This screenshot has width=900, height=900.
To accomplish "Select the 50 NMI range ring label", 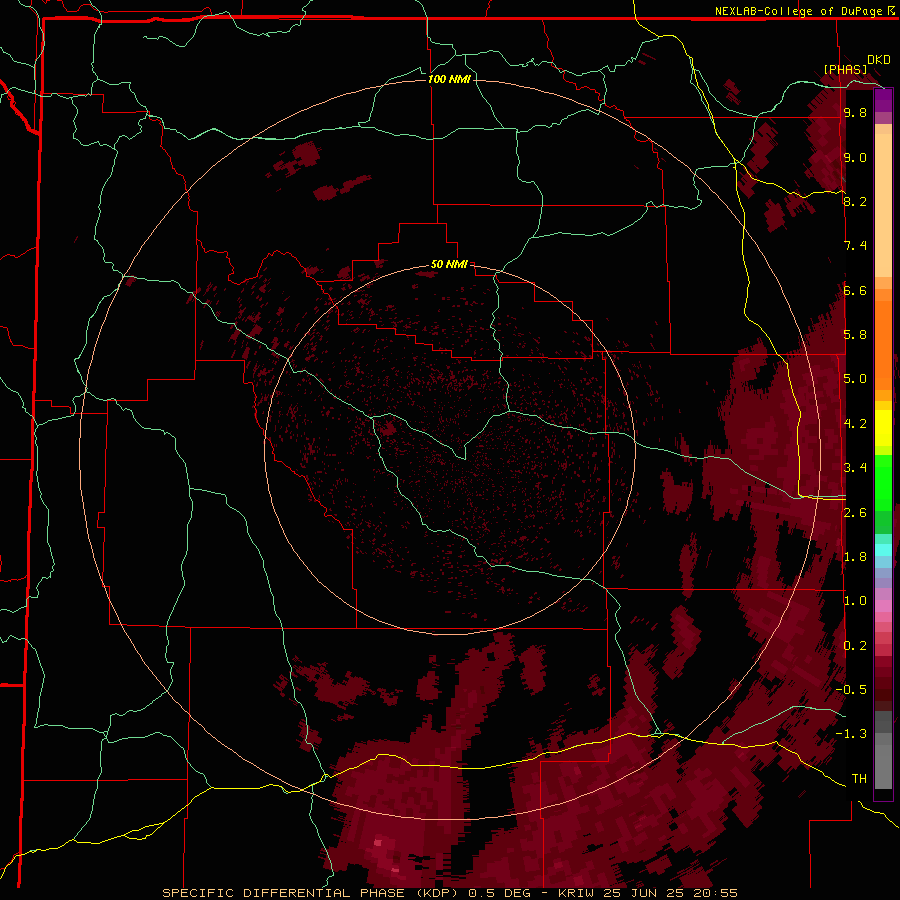I will click(x=449, y=264).
